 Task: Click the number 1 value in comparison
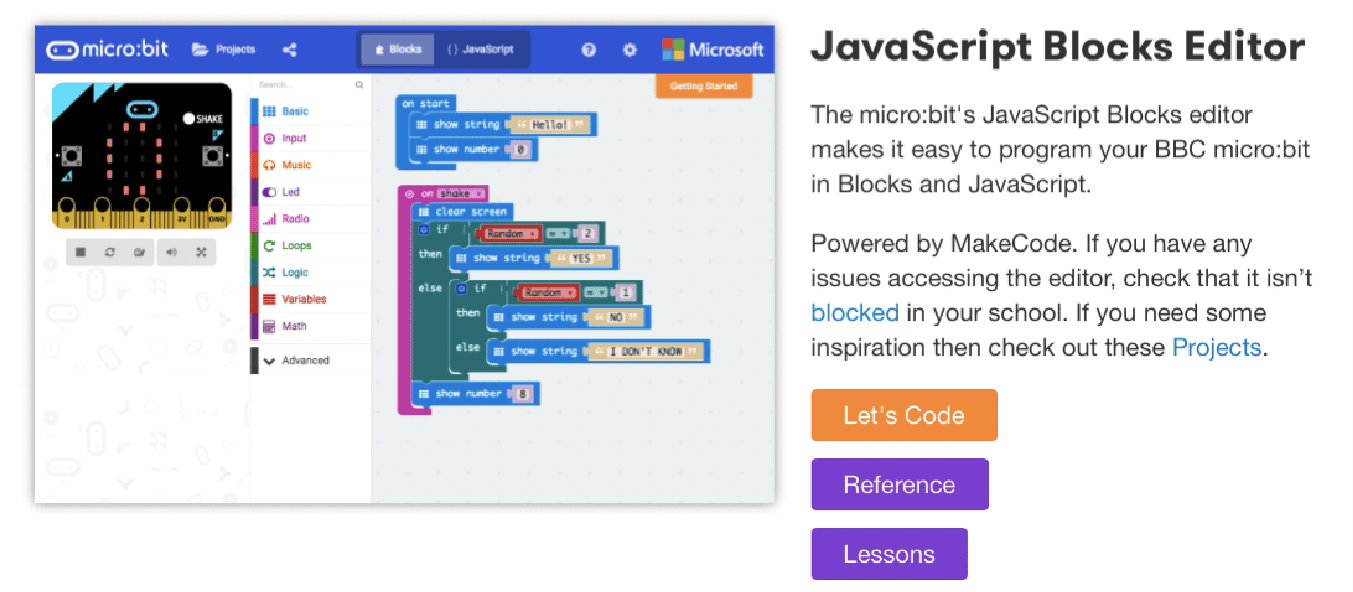tap(625, 292)
